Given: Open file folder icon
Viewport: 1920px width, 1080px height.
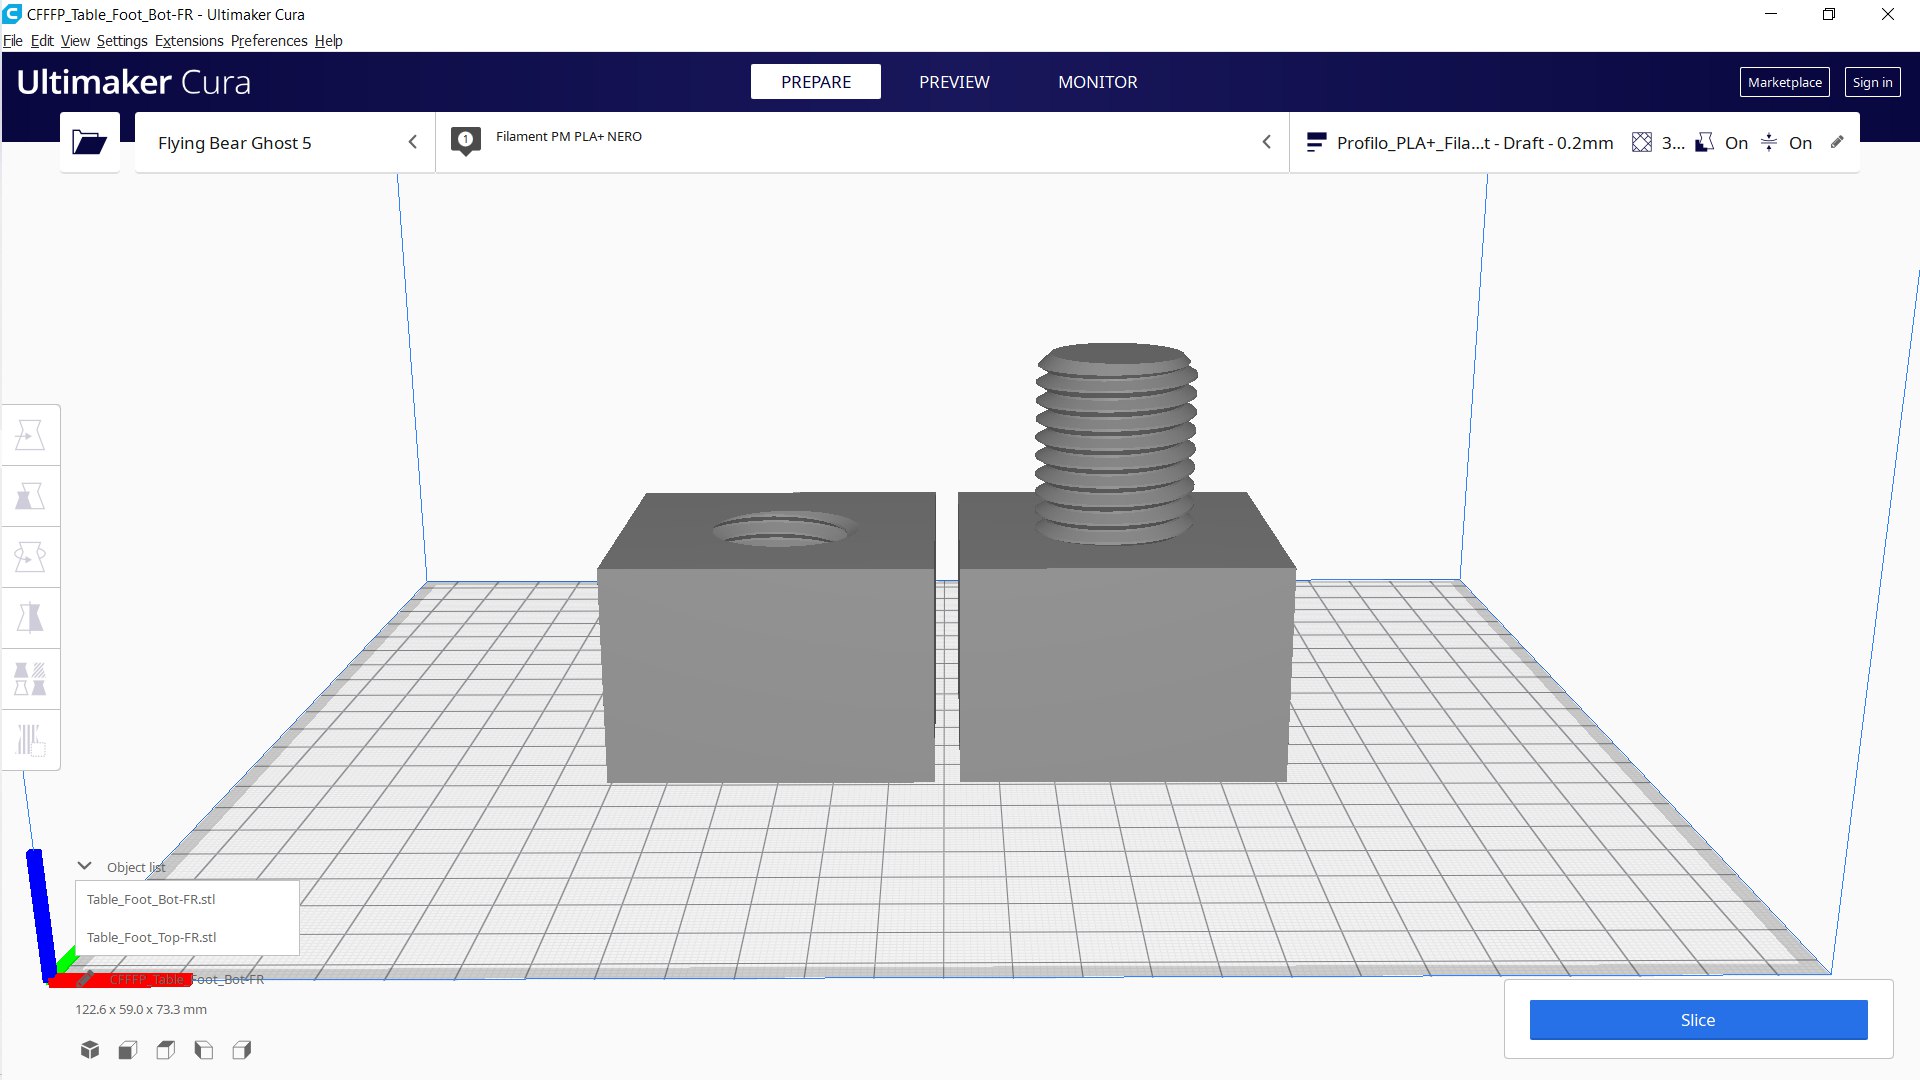Looking at the screenshot, I should (89, 142).
